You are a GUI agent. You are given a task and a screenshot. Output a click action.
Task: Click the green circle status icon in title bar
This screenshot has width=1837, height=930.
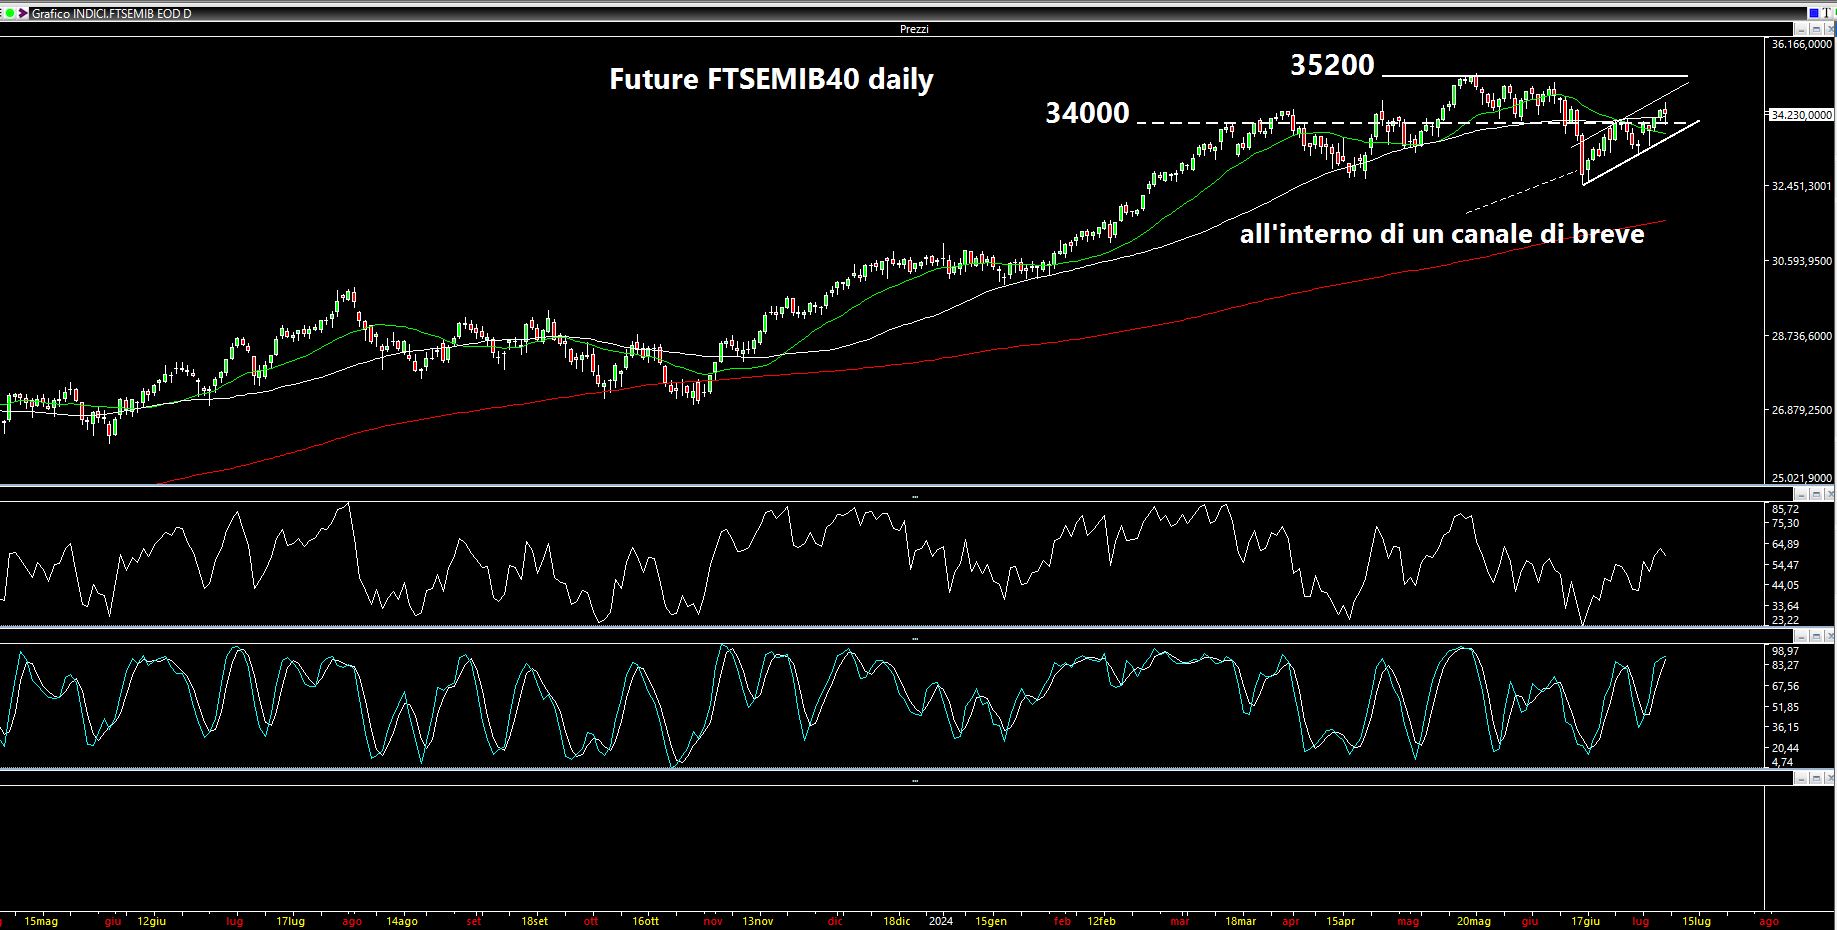click(10, 13)
